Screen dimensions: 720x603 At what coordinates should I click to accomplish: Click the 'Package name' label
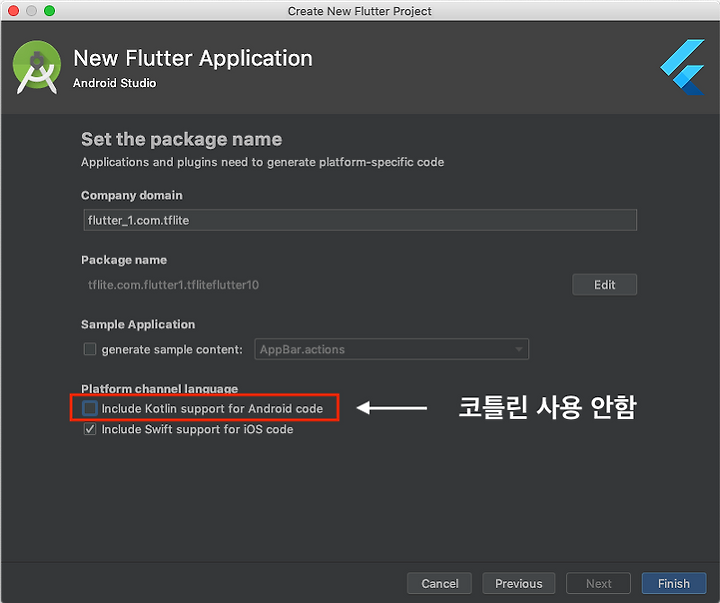[x=124, y=260]
